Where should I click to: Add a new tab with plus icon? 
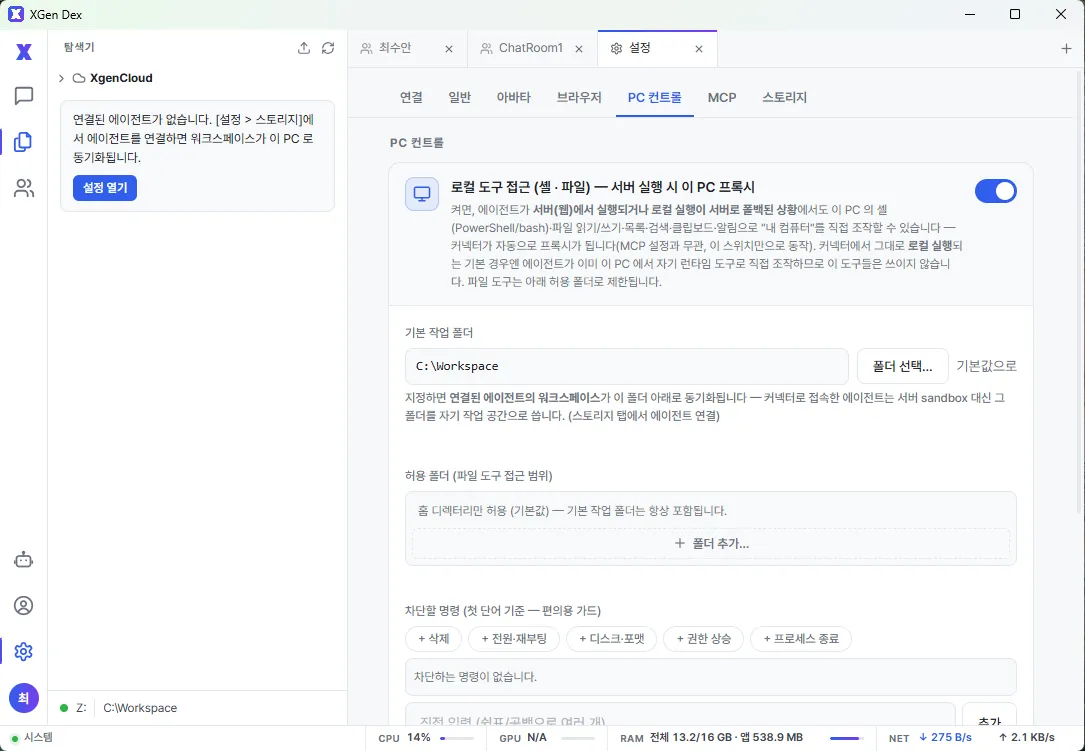[1066, 48]
